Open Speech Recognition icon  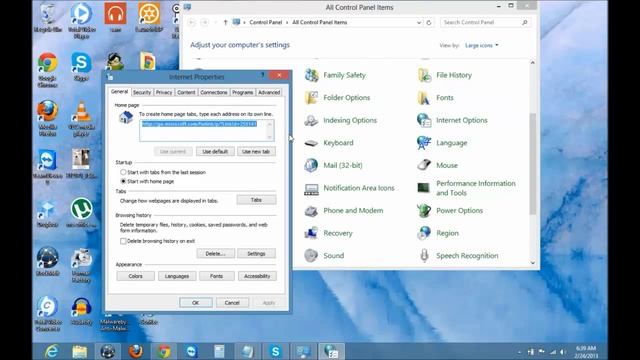(424, 256)
